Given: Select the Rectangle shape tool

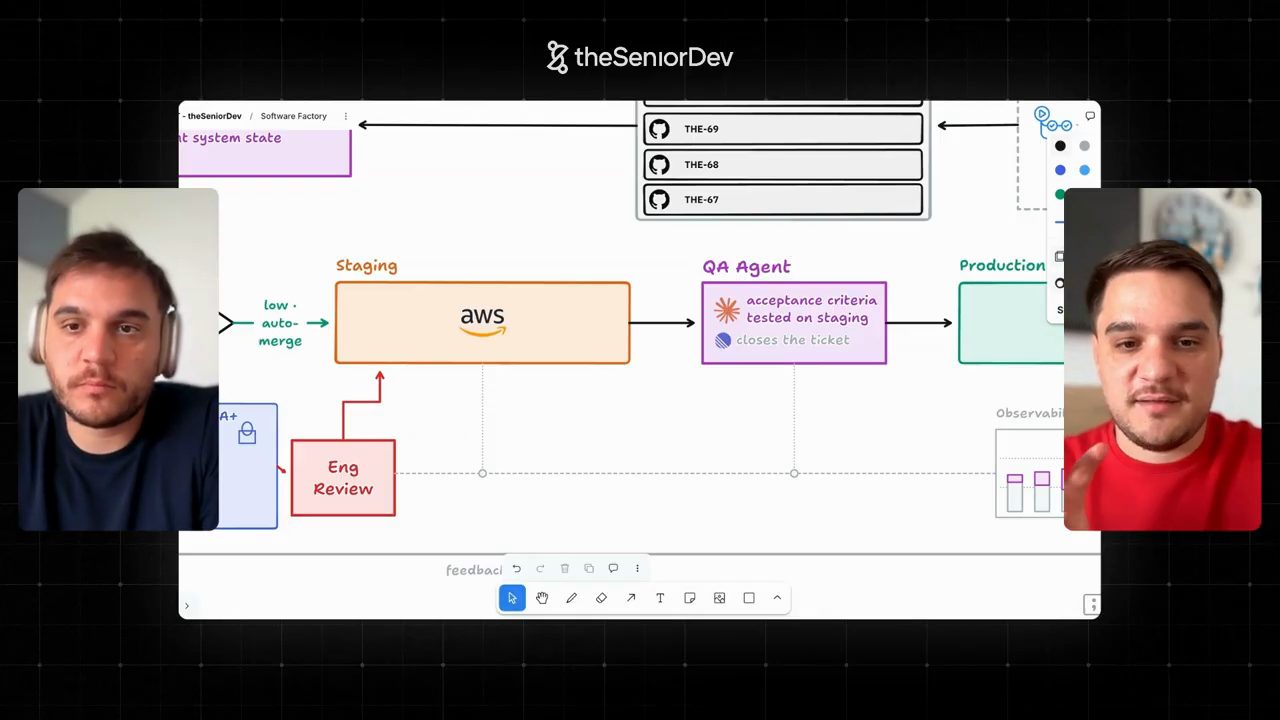Looking at the screenshot, I should coord(749,598).
